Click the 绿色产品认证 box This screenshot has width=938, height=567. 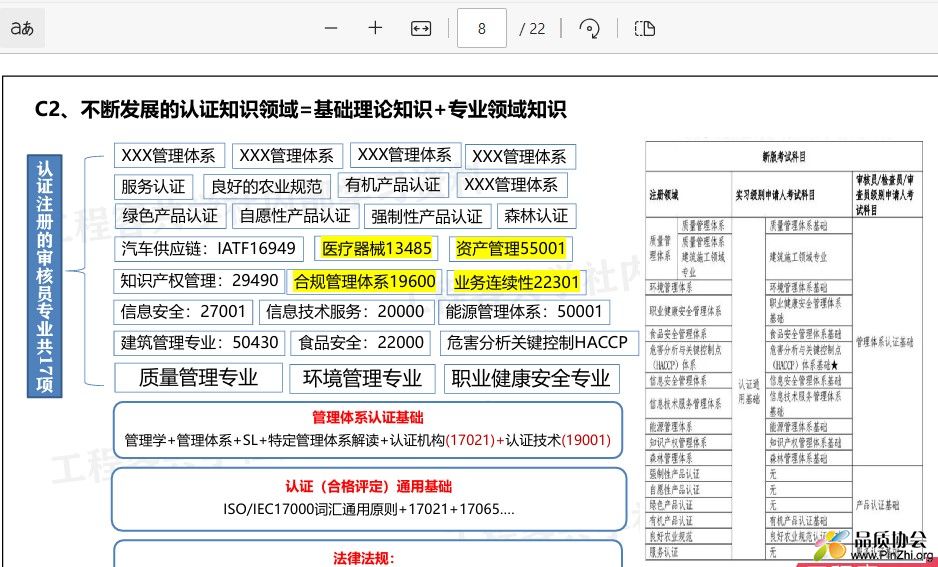tap(170, 216)
